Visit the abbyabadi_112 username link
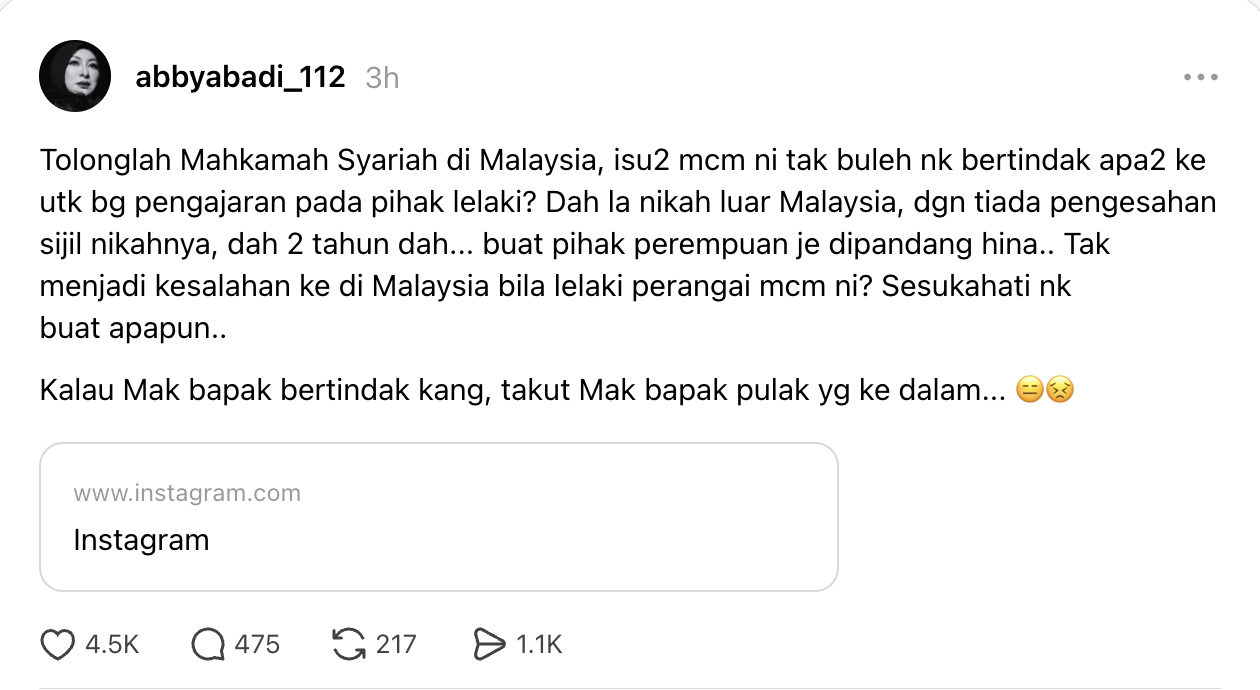Screen dimensions: 1260x690 tap(240, 77)
